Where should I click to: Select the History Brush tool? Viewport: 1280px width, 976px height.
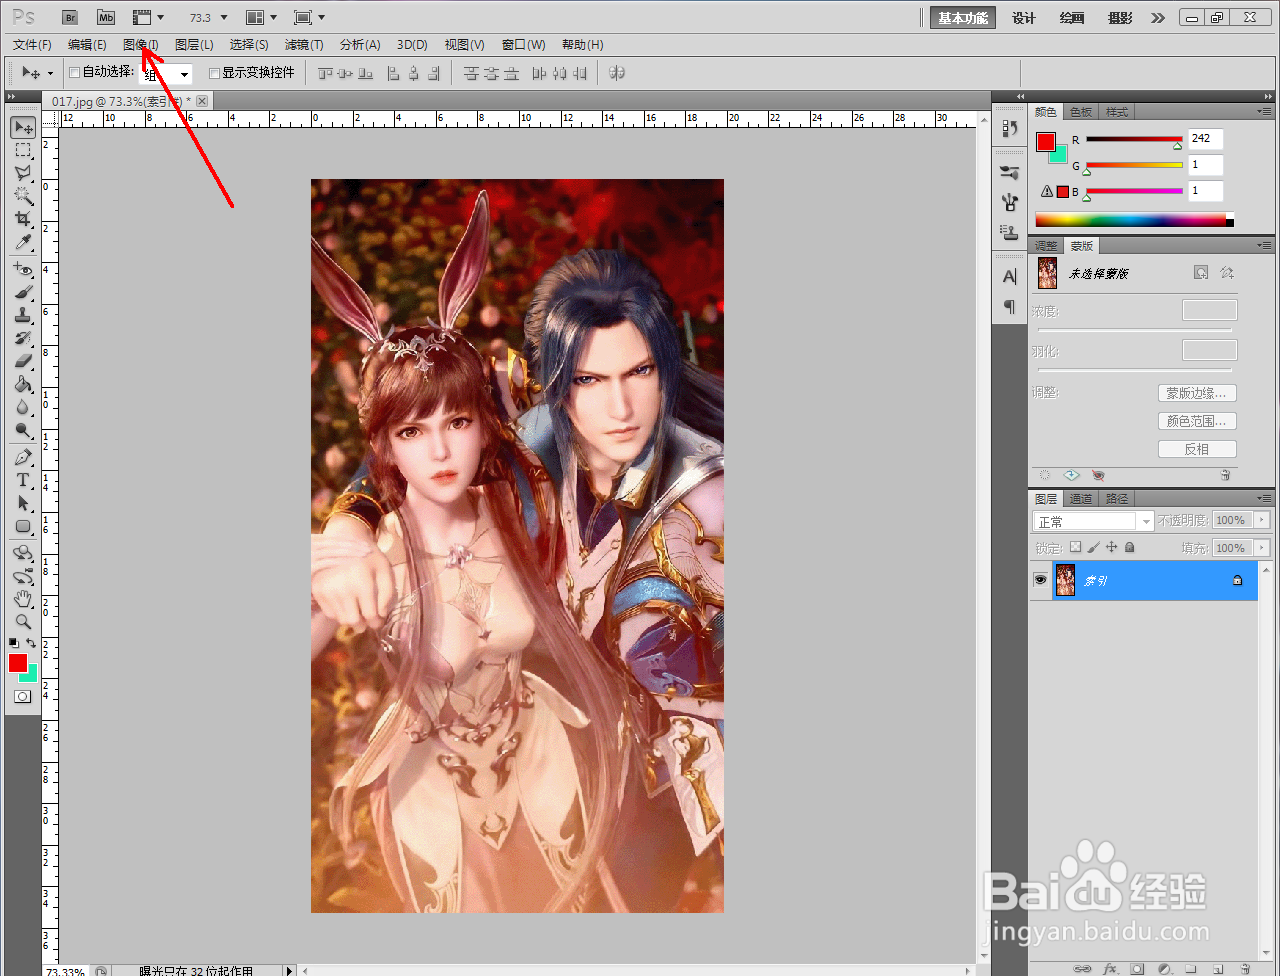tap(23, 338)
